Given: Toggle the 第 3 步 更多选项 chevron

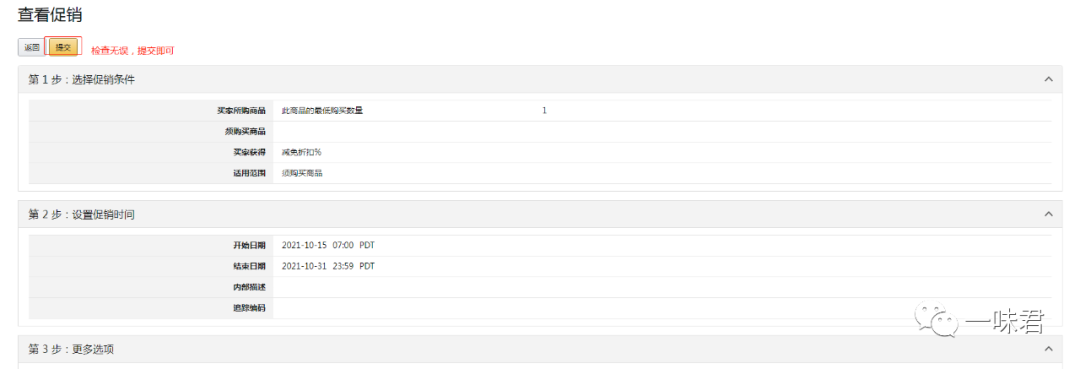Looking at the screenshot, I should (x=1048, y=349).
